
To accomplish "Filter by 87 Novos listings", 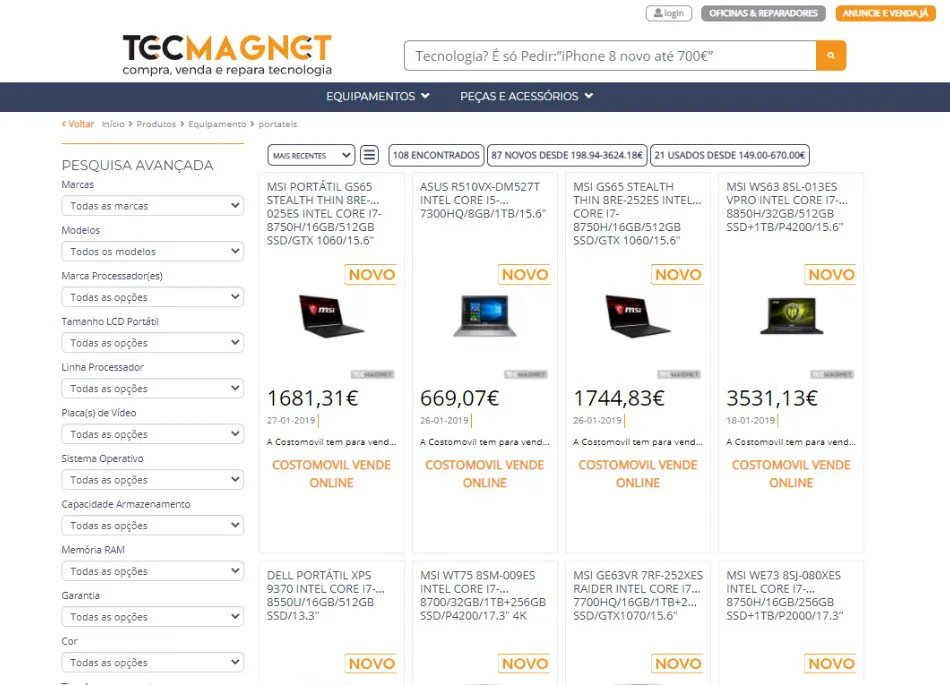I will coord(566,155).
